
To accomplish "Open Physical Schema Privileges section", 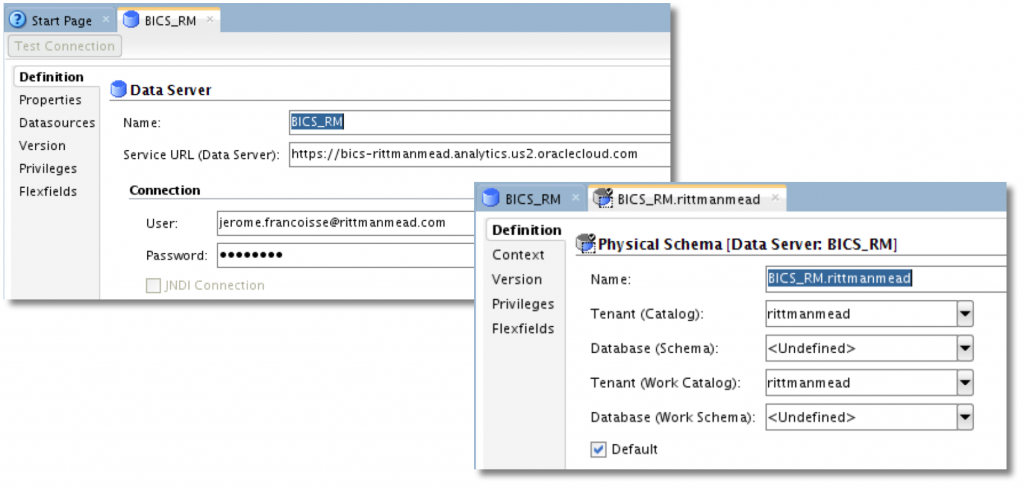I will tap(523, 304).
